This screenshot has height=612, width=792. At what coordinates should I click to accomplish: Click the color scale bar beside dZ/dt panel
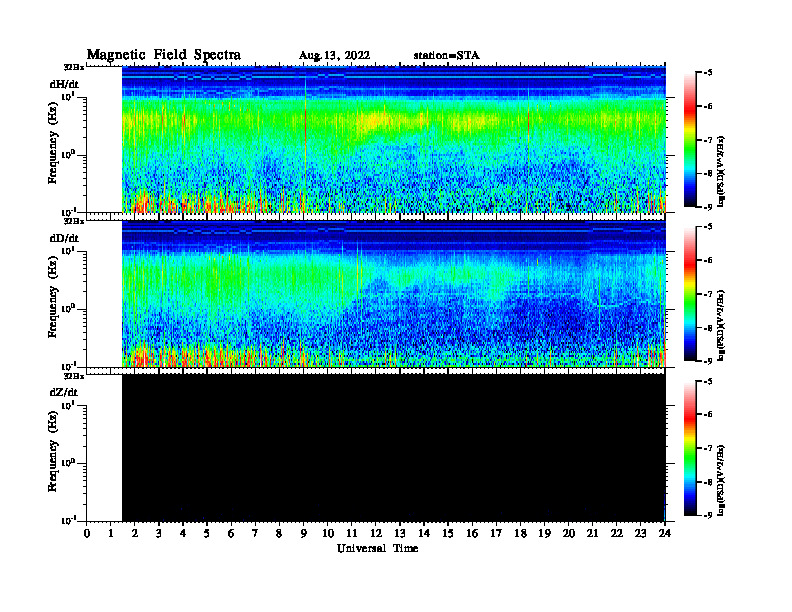[689, 448]
